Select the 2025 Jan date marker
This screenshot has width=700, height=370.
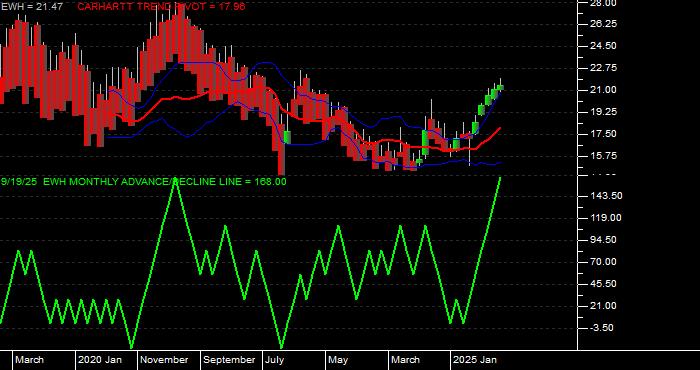(475, 360)
